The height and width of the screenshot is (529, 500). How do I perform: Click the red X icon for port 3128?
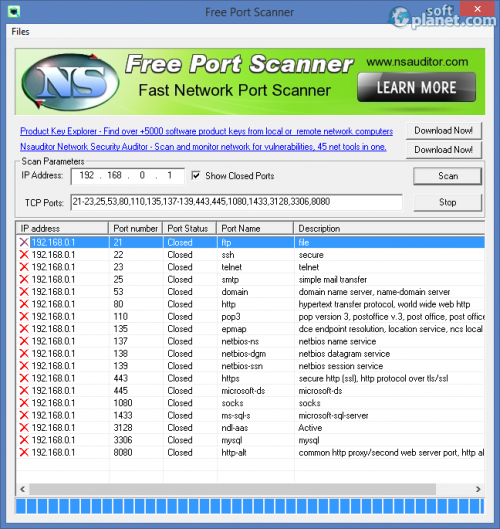pos(24,428)
